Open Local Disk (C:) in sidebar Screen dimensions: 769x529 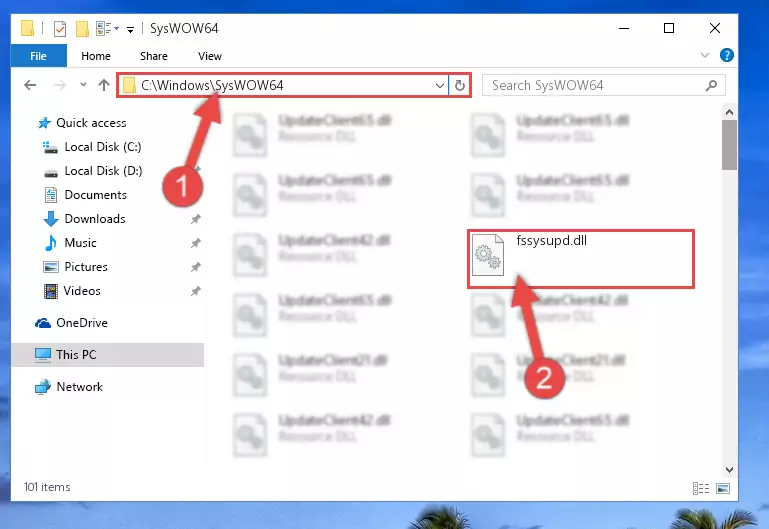pos(103,147)
